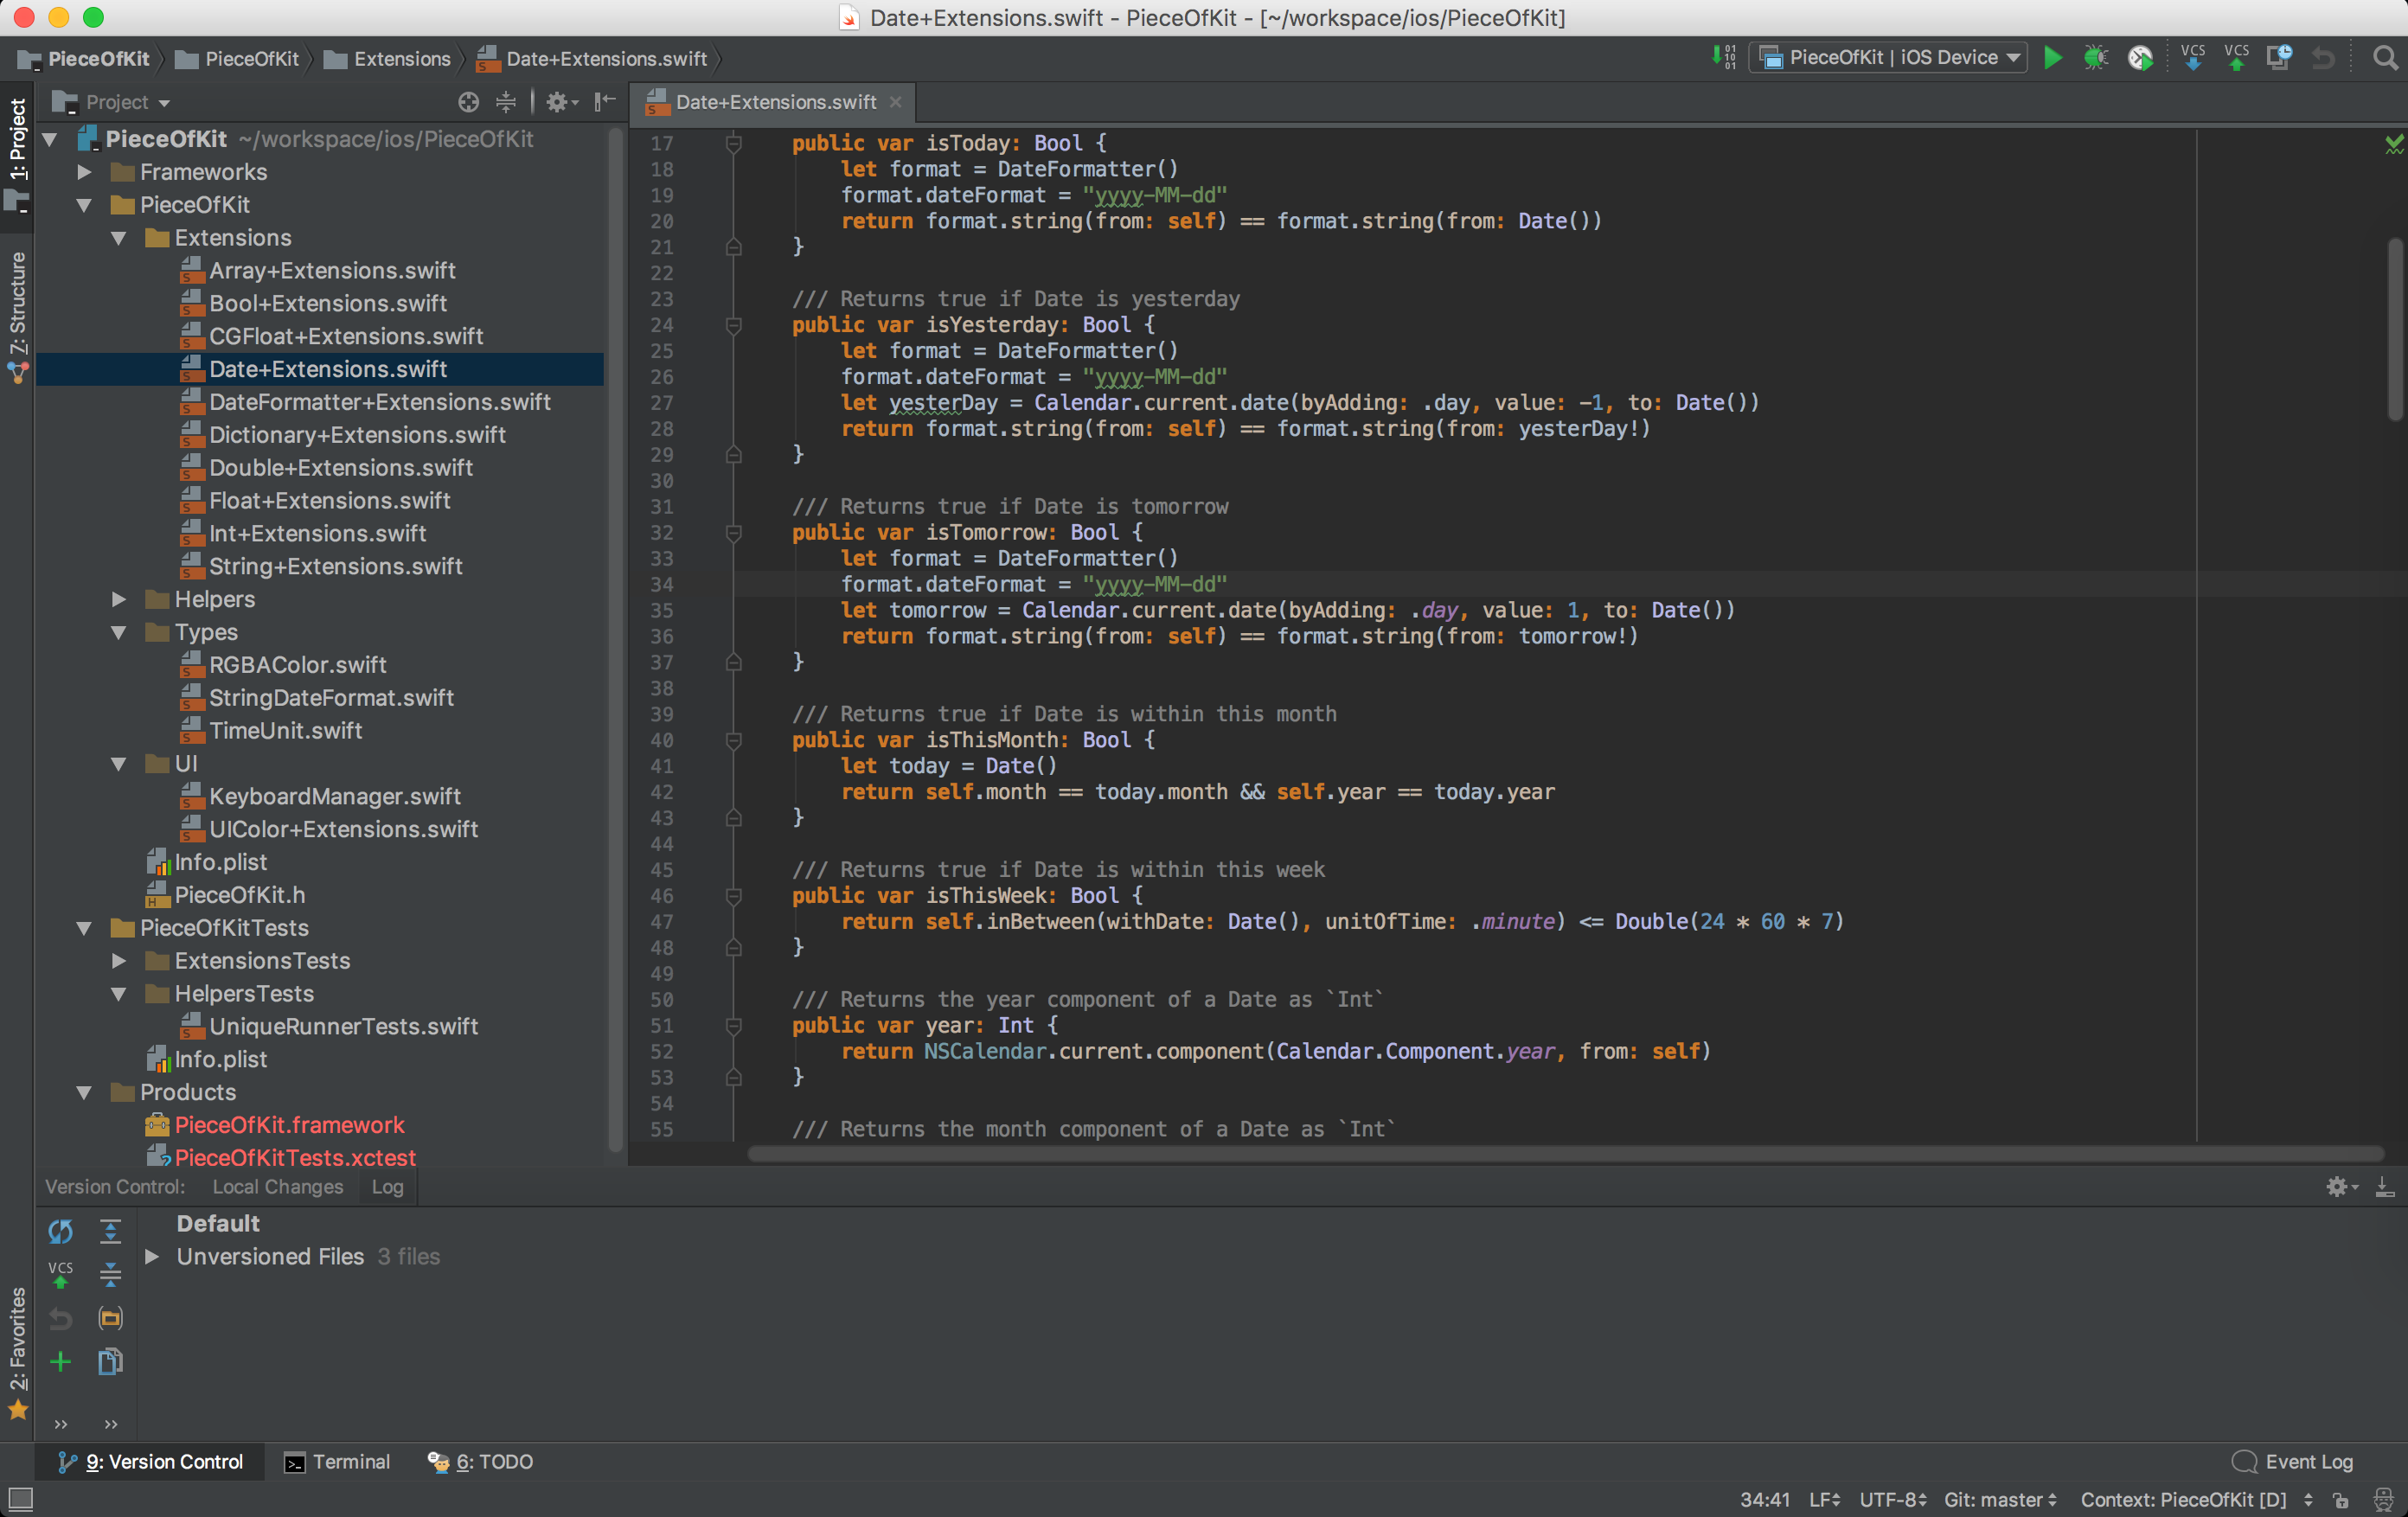Viewport: 2408px width, 1517px height.
Task: Switch to the Log tab
Action: pyautogui.click(x=387, y=1186)
